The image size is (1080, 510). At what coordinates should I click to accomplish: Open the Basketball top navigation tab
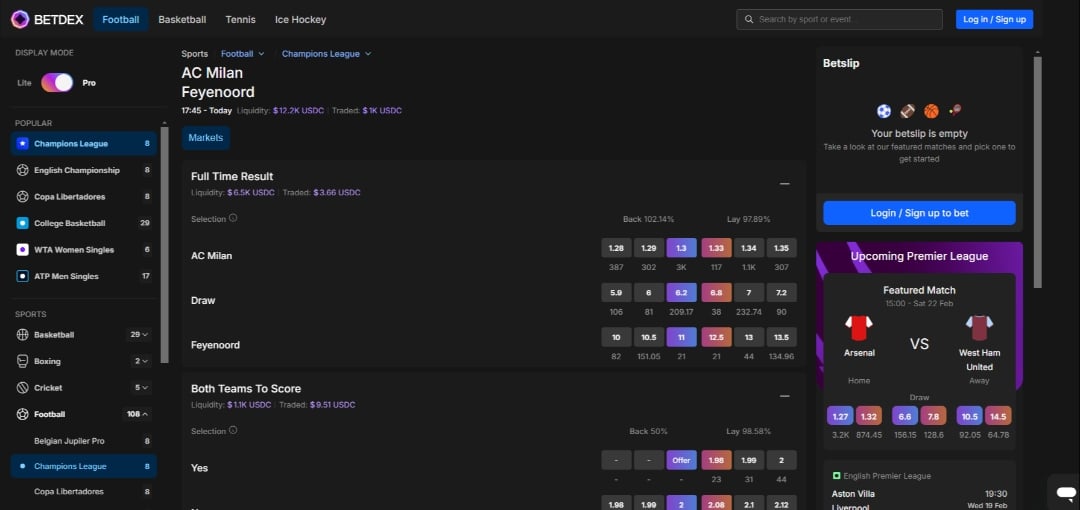pyautogui.click(x=182, y=19)
